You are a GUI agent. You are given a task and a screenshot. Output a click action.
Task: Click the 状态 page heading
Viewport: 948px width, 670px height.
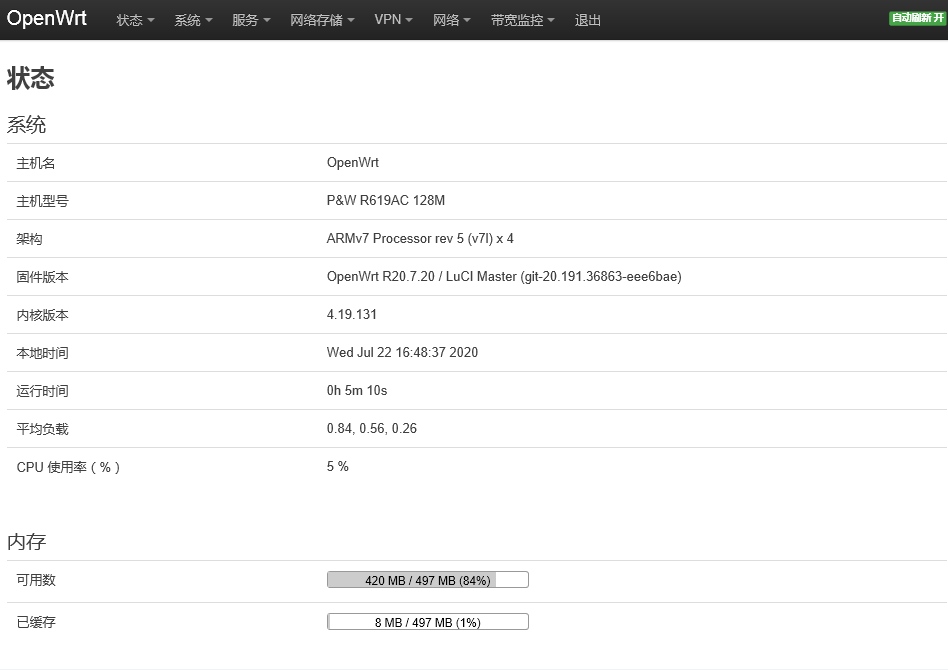tap(31, 78)
